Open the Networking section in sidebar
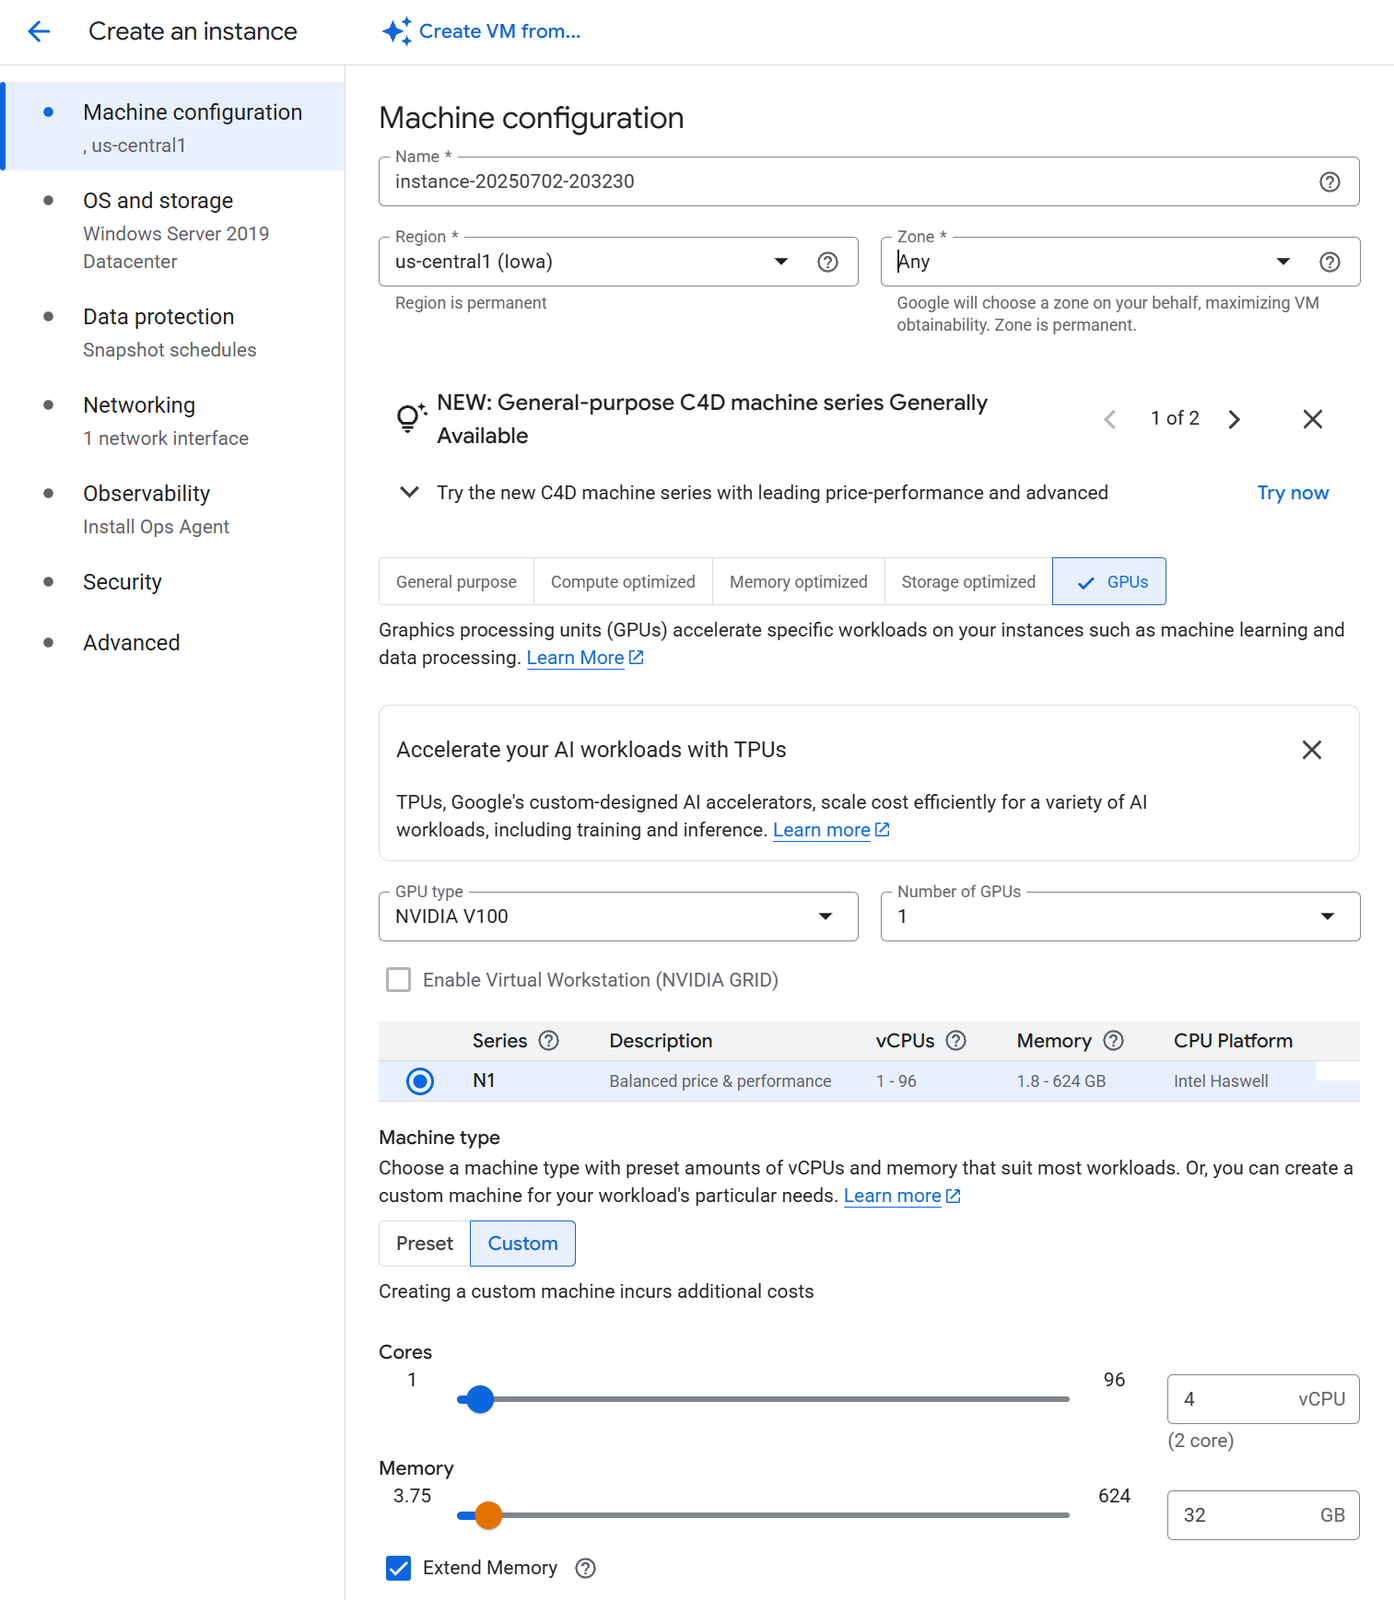 pos(139,405)
